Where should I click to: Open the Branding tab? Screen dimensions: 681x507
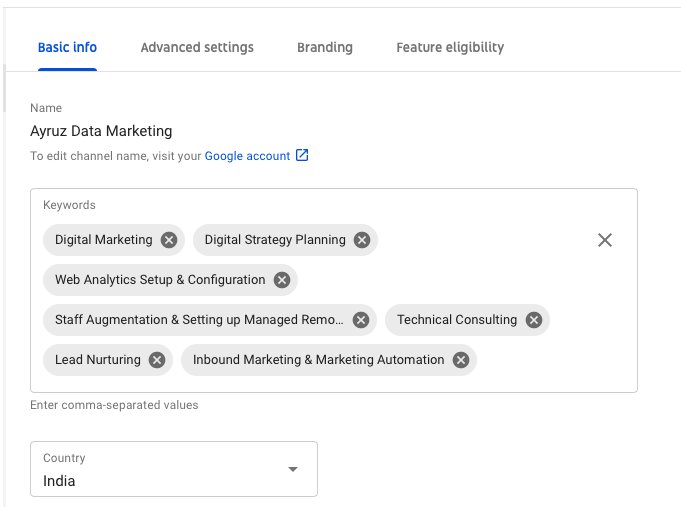point(325,47)
